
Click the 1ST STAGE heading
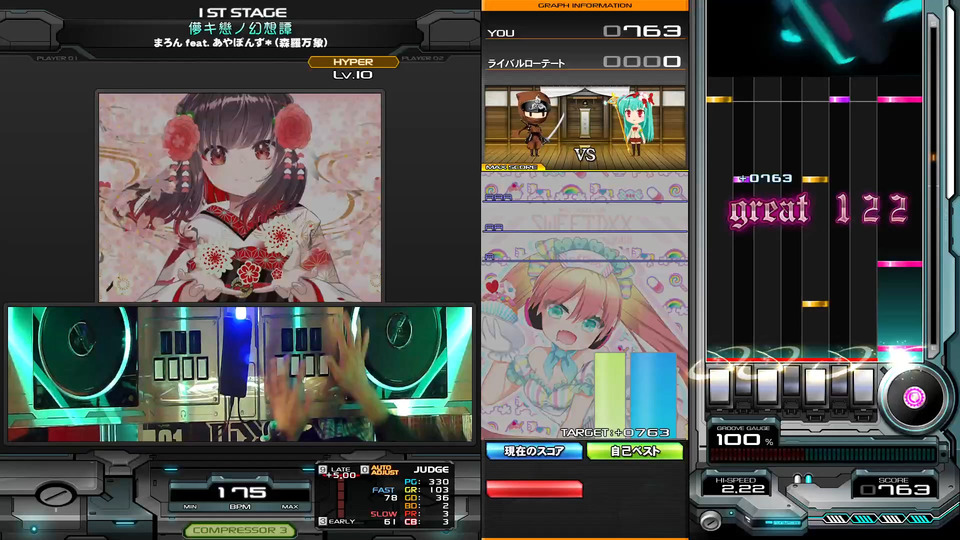click(242, 12)
